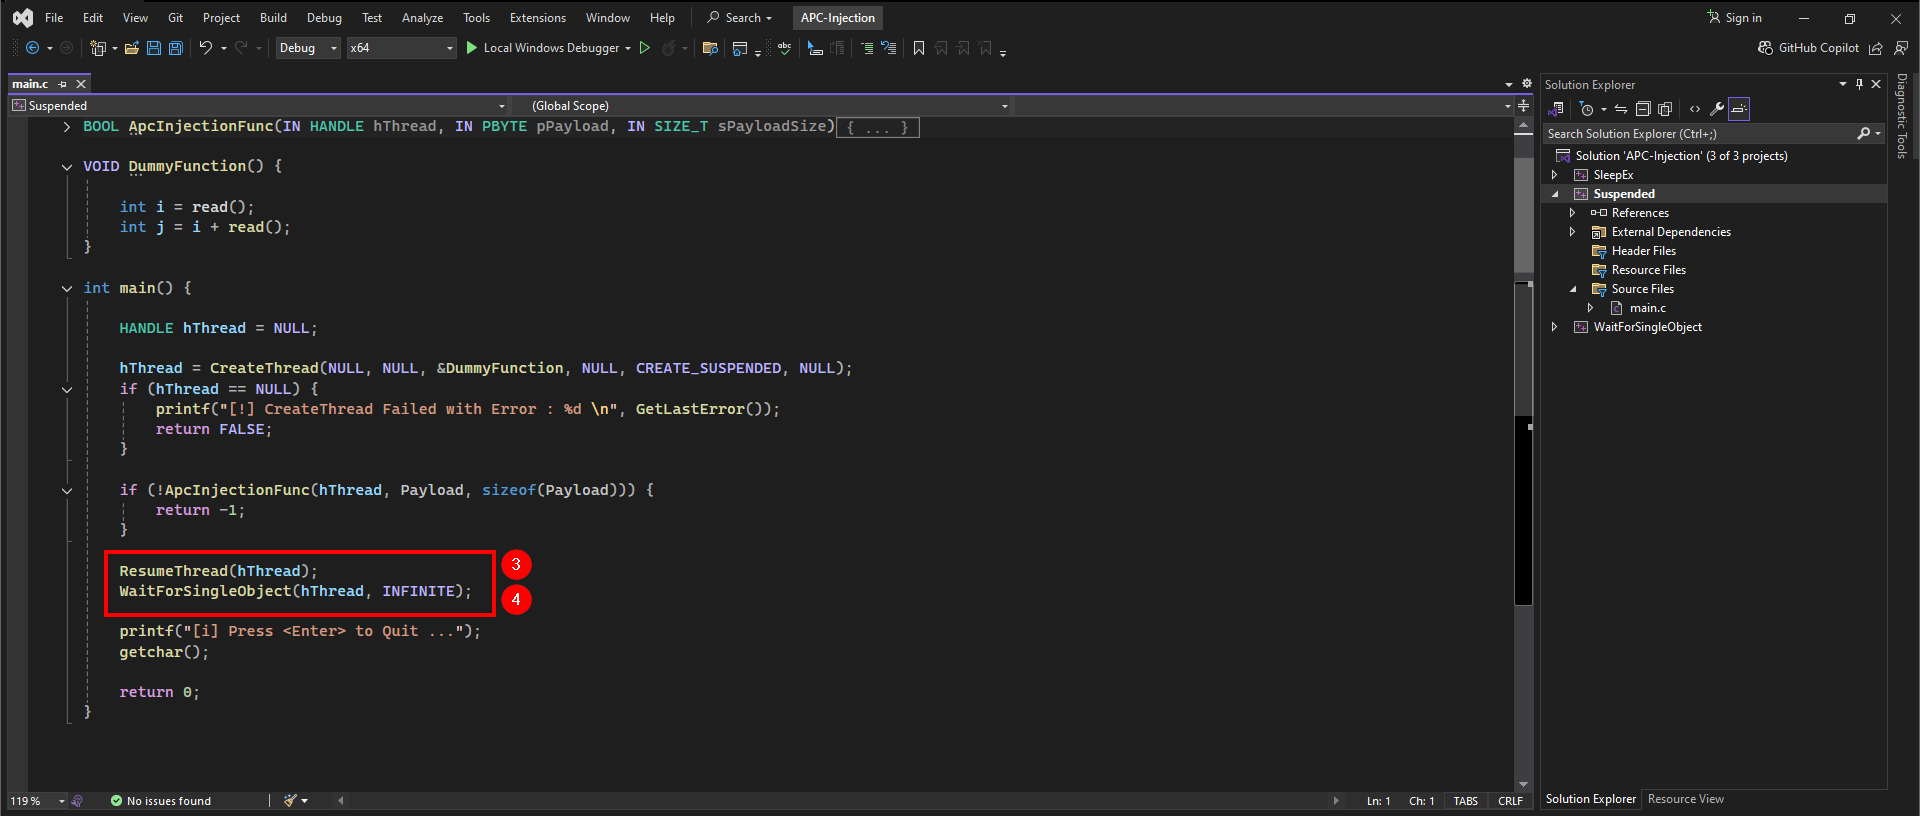Toggle pin on main.c tab

coord(62,84)
